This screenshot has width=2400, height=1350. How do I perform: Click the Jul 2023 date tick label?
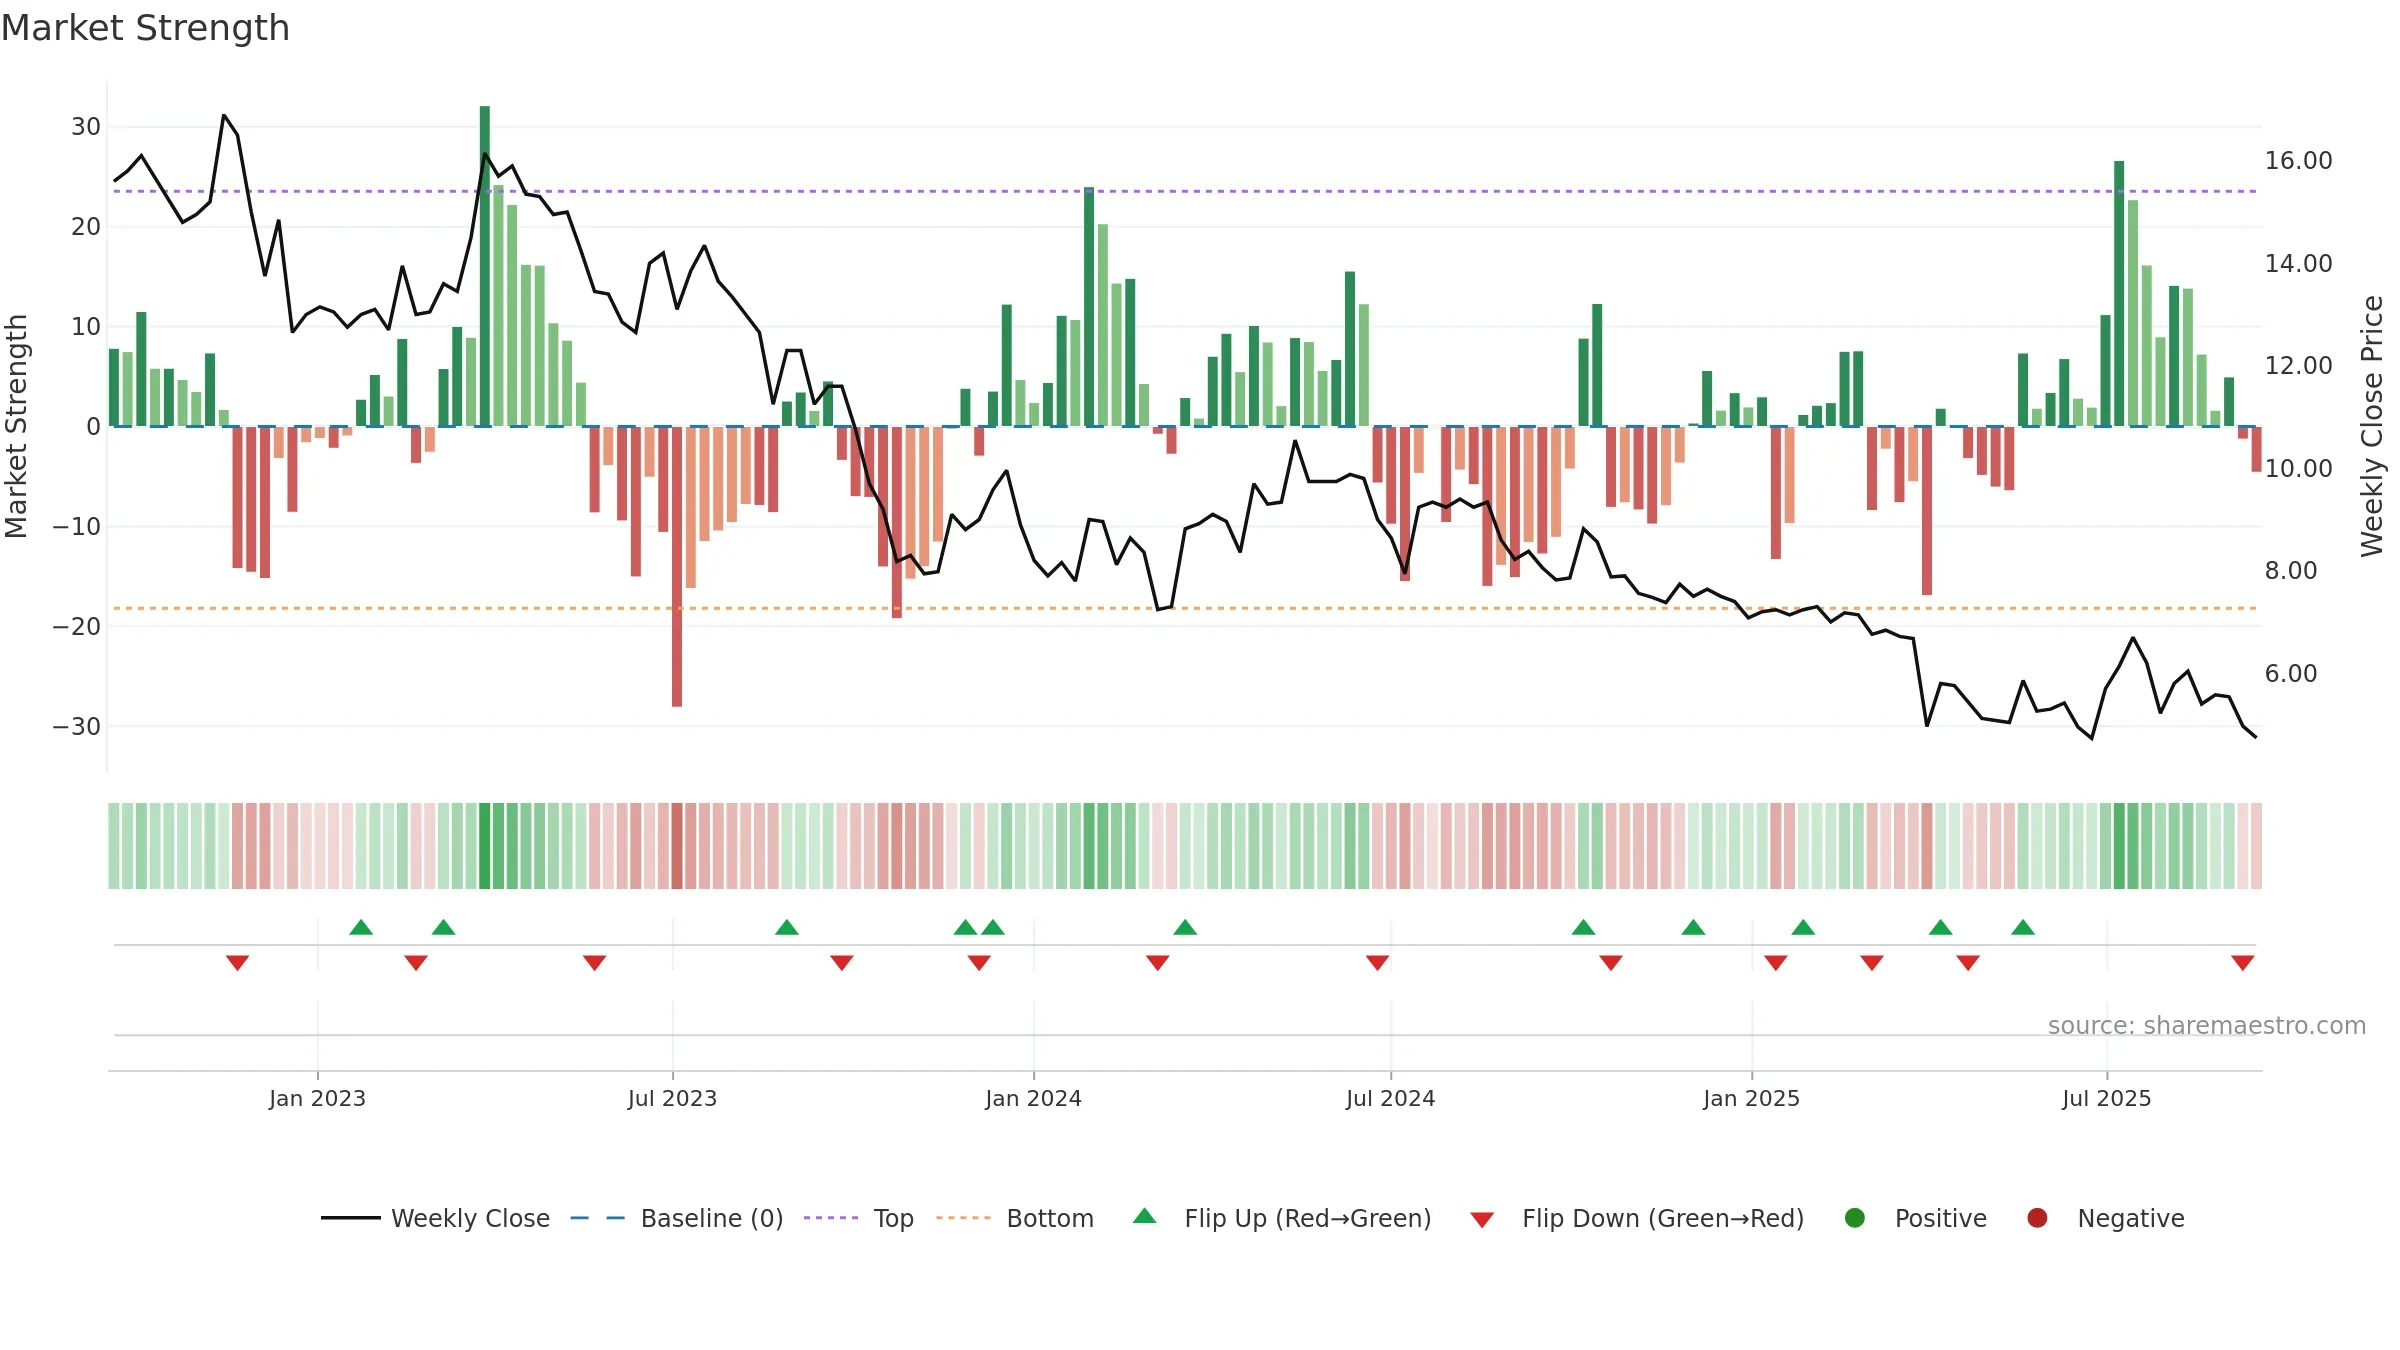(x=672, y=1098)
